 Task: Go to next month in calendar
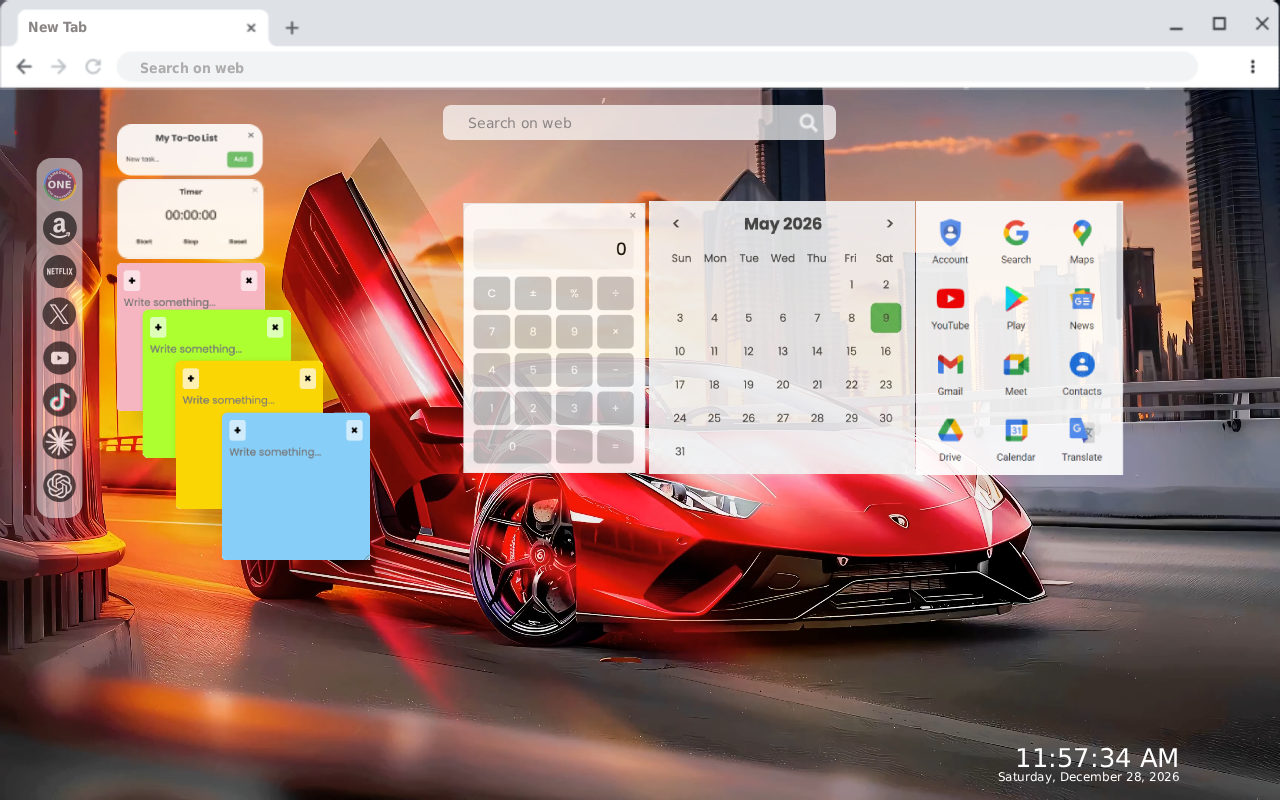pyautogui.click(x=889, y=224)
